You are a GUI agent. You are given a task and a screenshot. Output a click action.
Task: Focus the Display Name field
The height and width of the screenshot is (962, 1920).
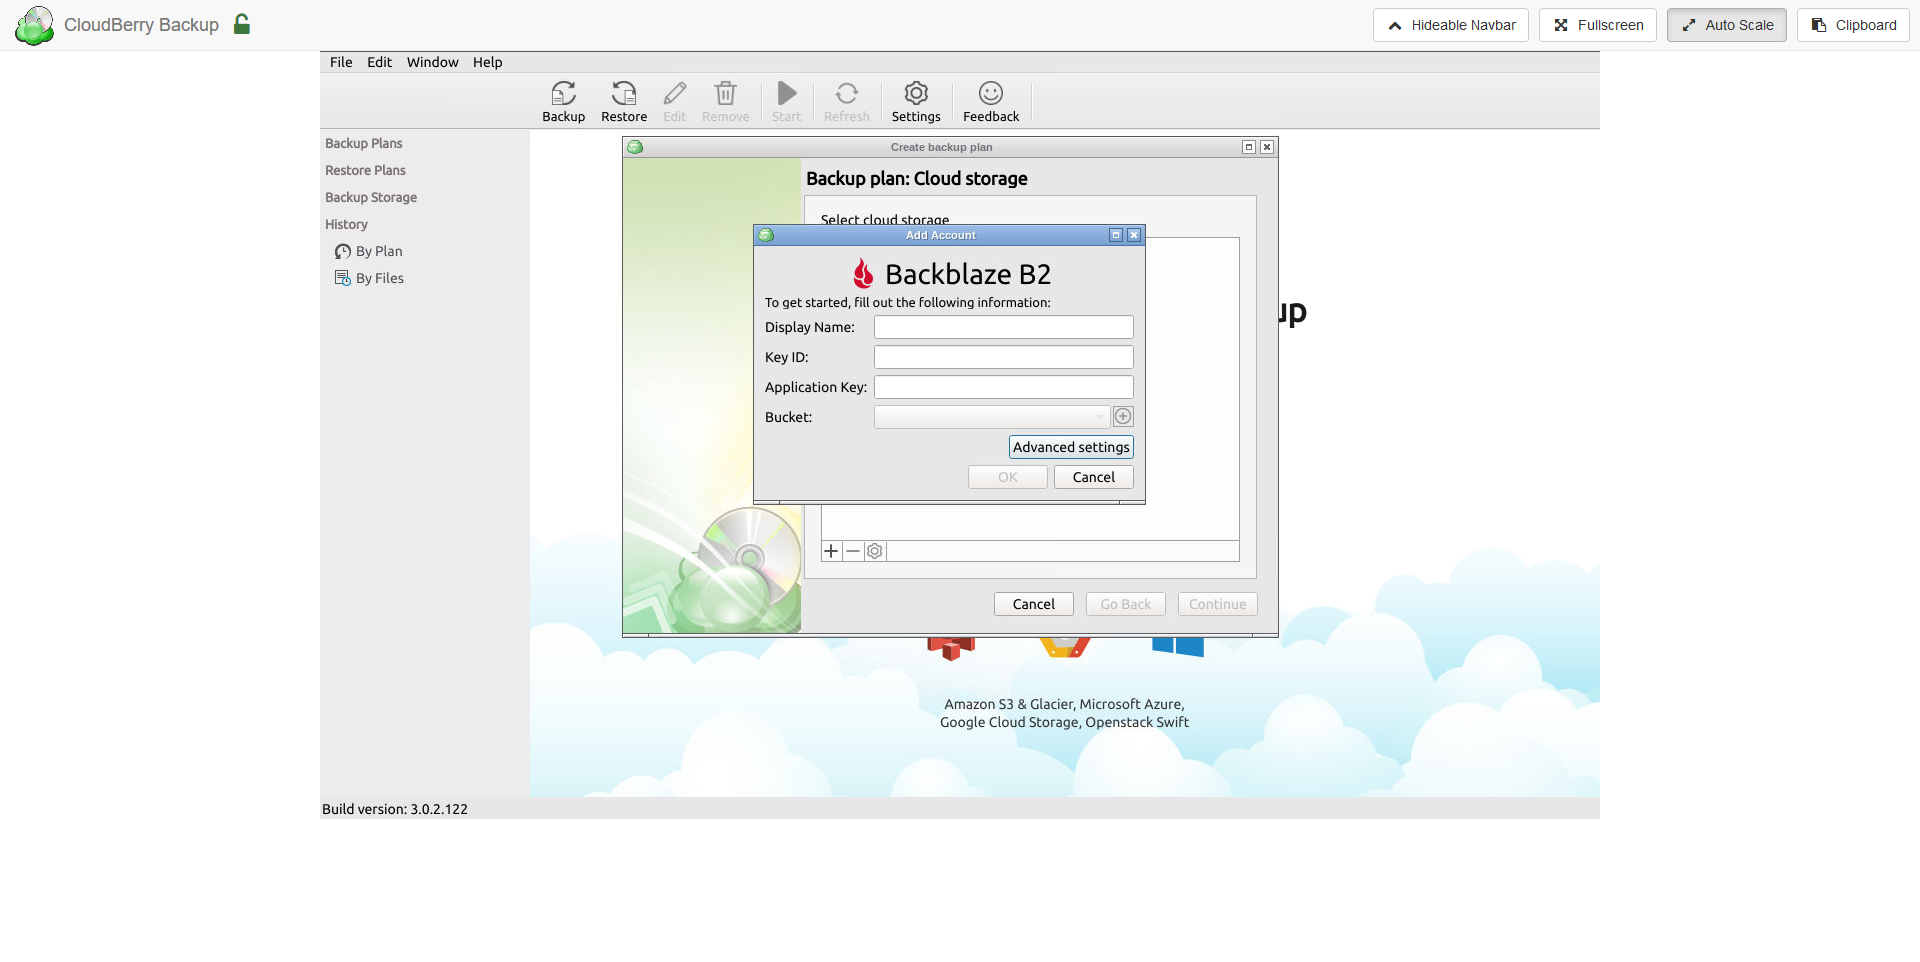[1004, 327]
